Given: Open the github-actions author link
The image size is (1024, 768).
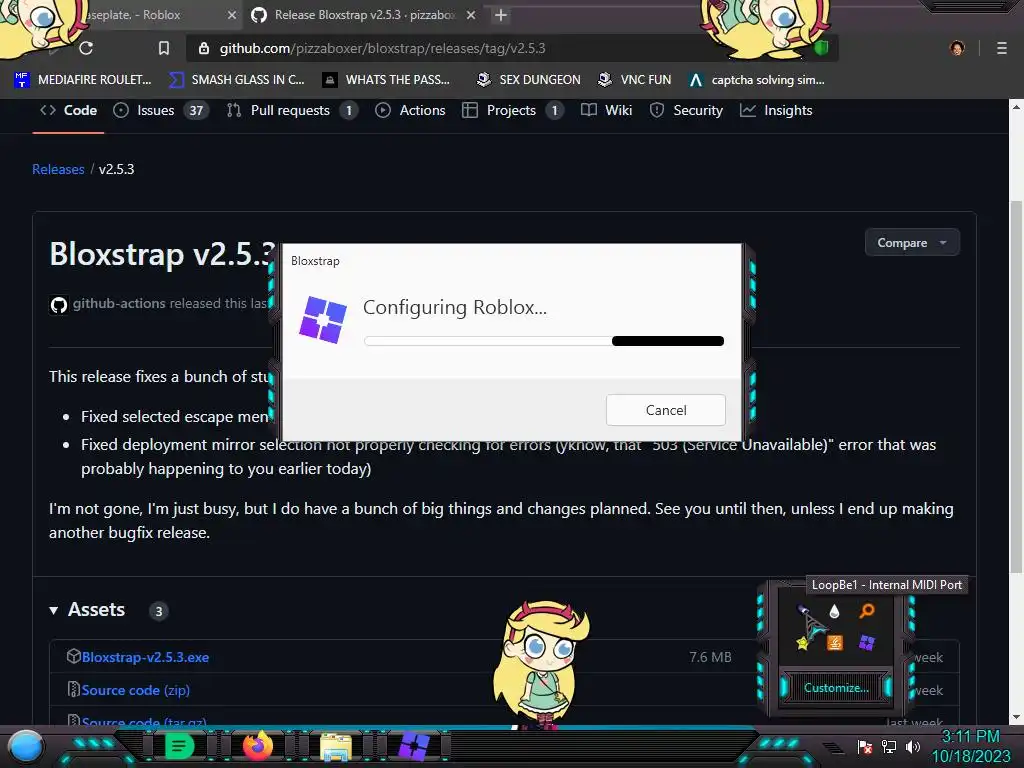Looking at the screenshot, I should click(119, 303).
